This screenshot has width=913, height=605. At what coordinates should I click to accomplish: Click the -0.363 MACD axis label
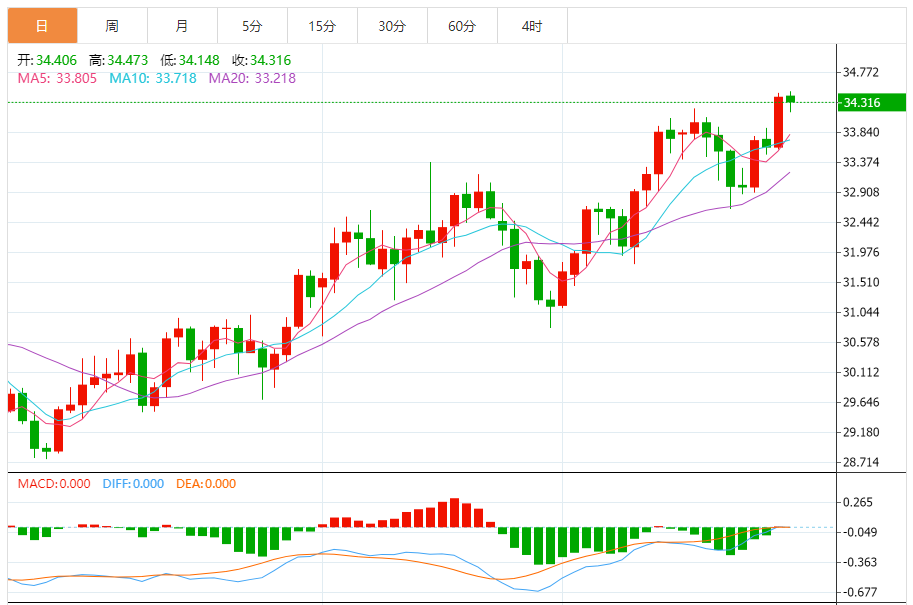click(x=858, y=562)
